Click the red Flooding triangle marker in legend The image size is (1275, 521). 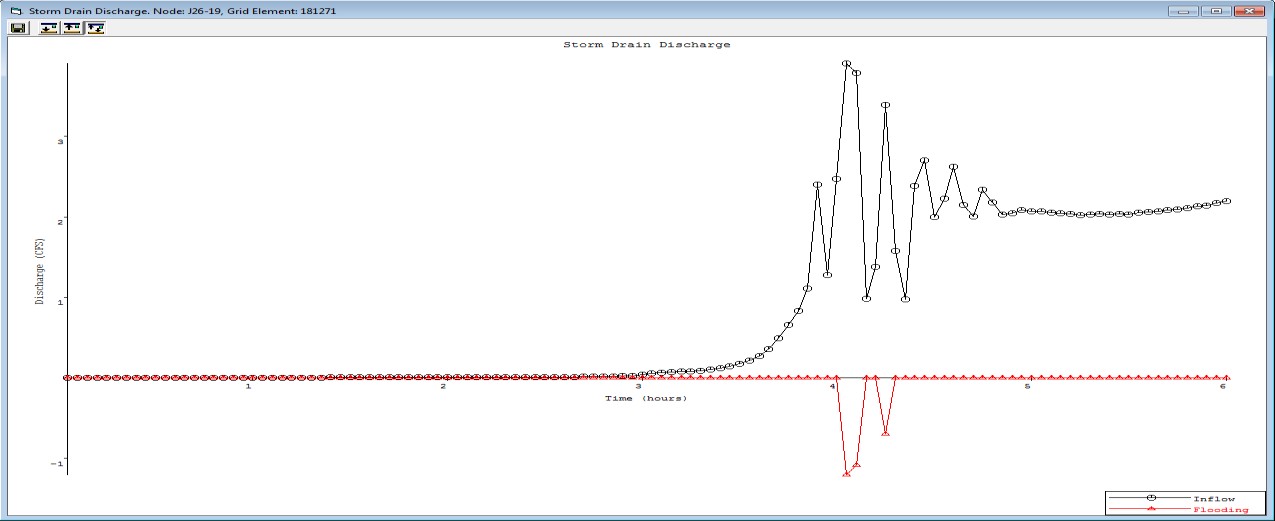coord(1150,510)
